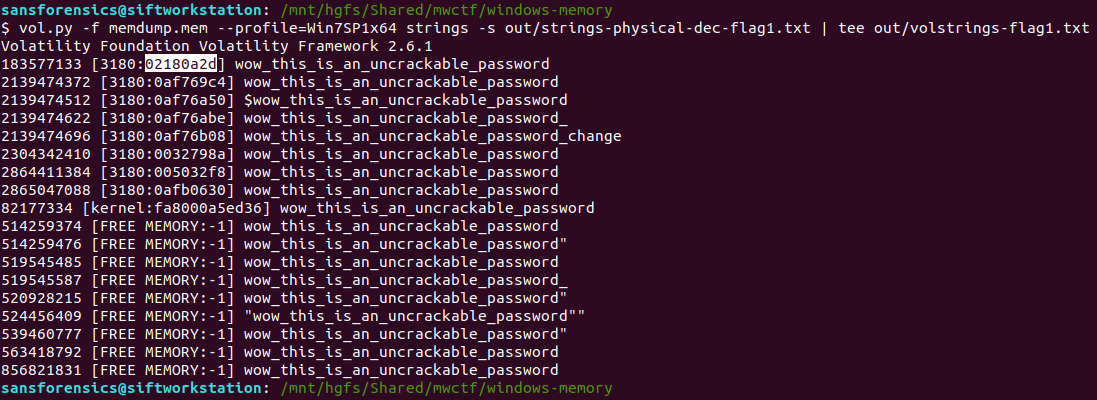This screenshot has height=400, width=1097.
Task: Click the [3180:0afb0630] address
Action: click(163, 190)
